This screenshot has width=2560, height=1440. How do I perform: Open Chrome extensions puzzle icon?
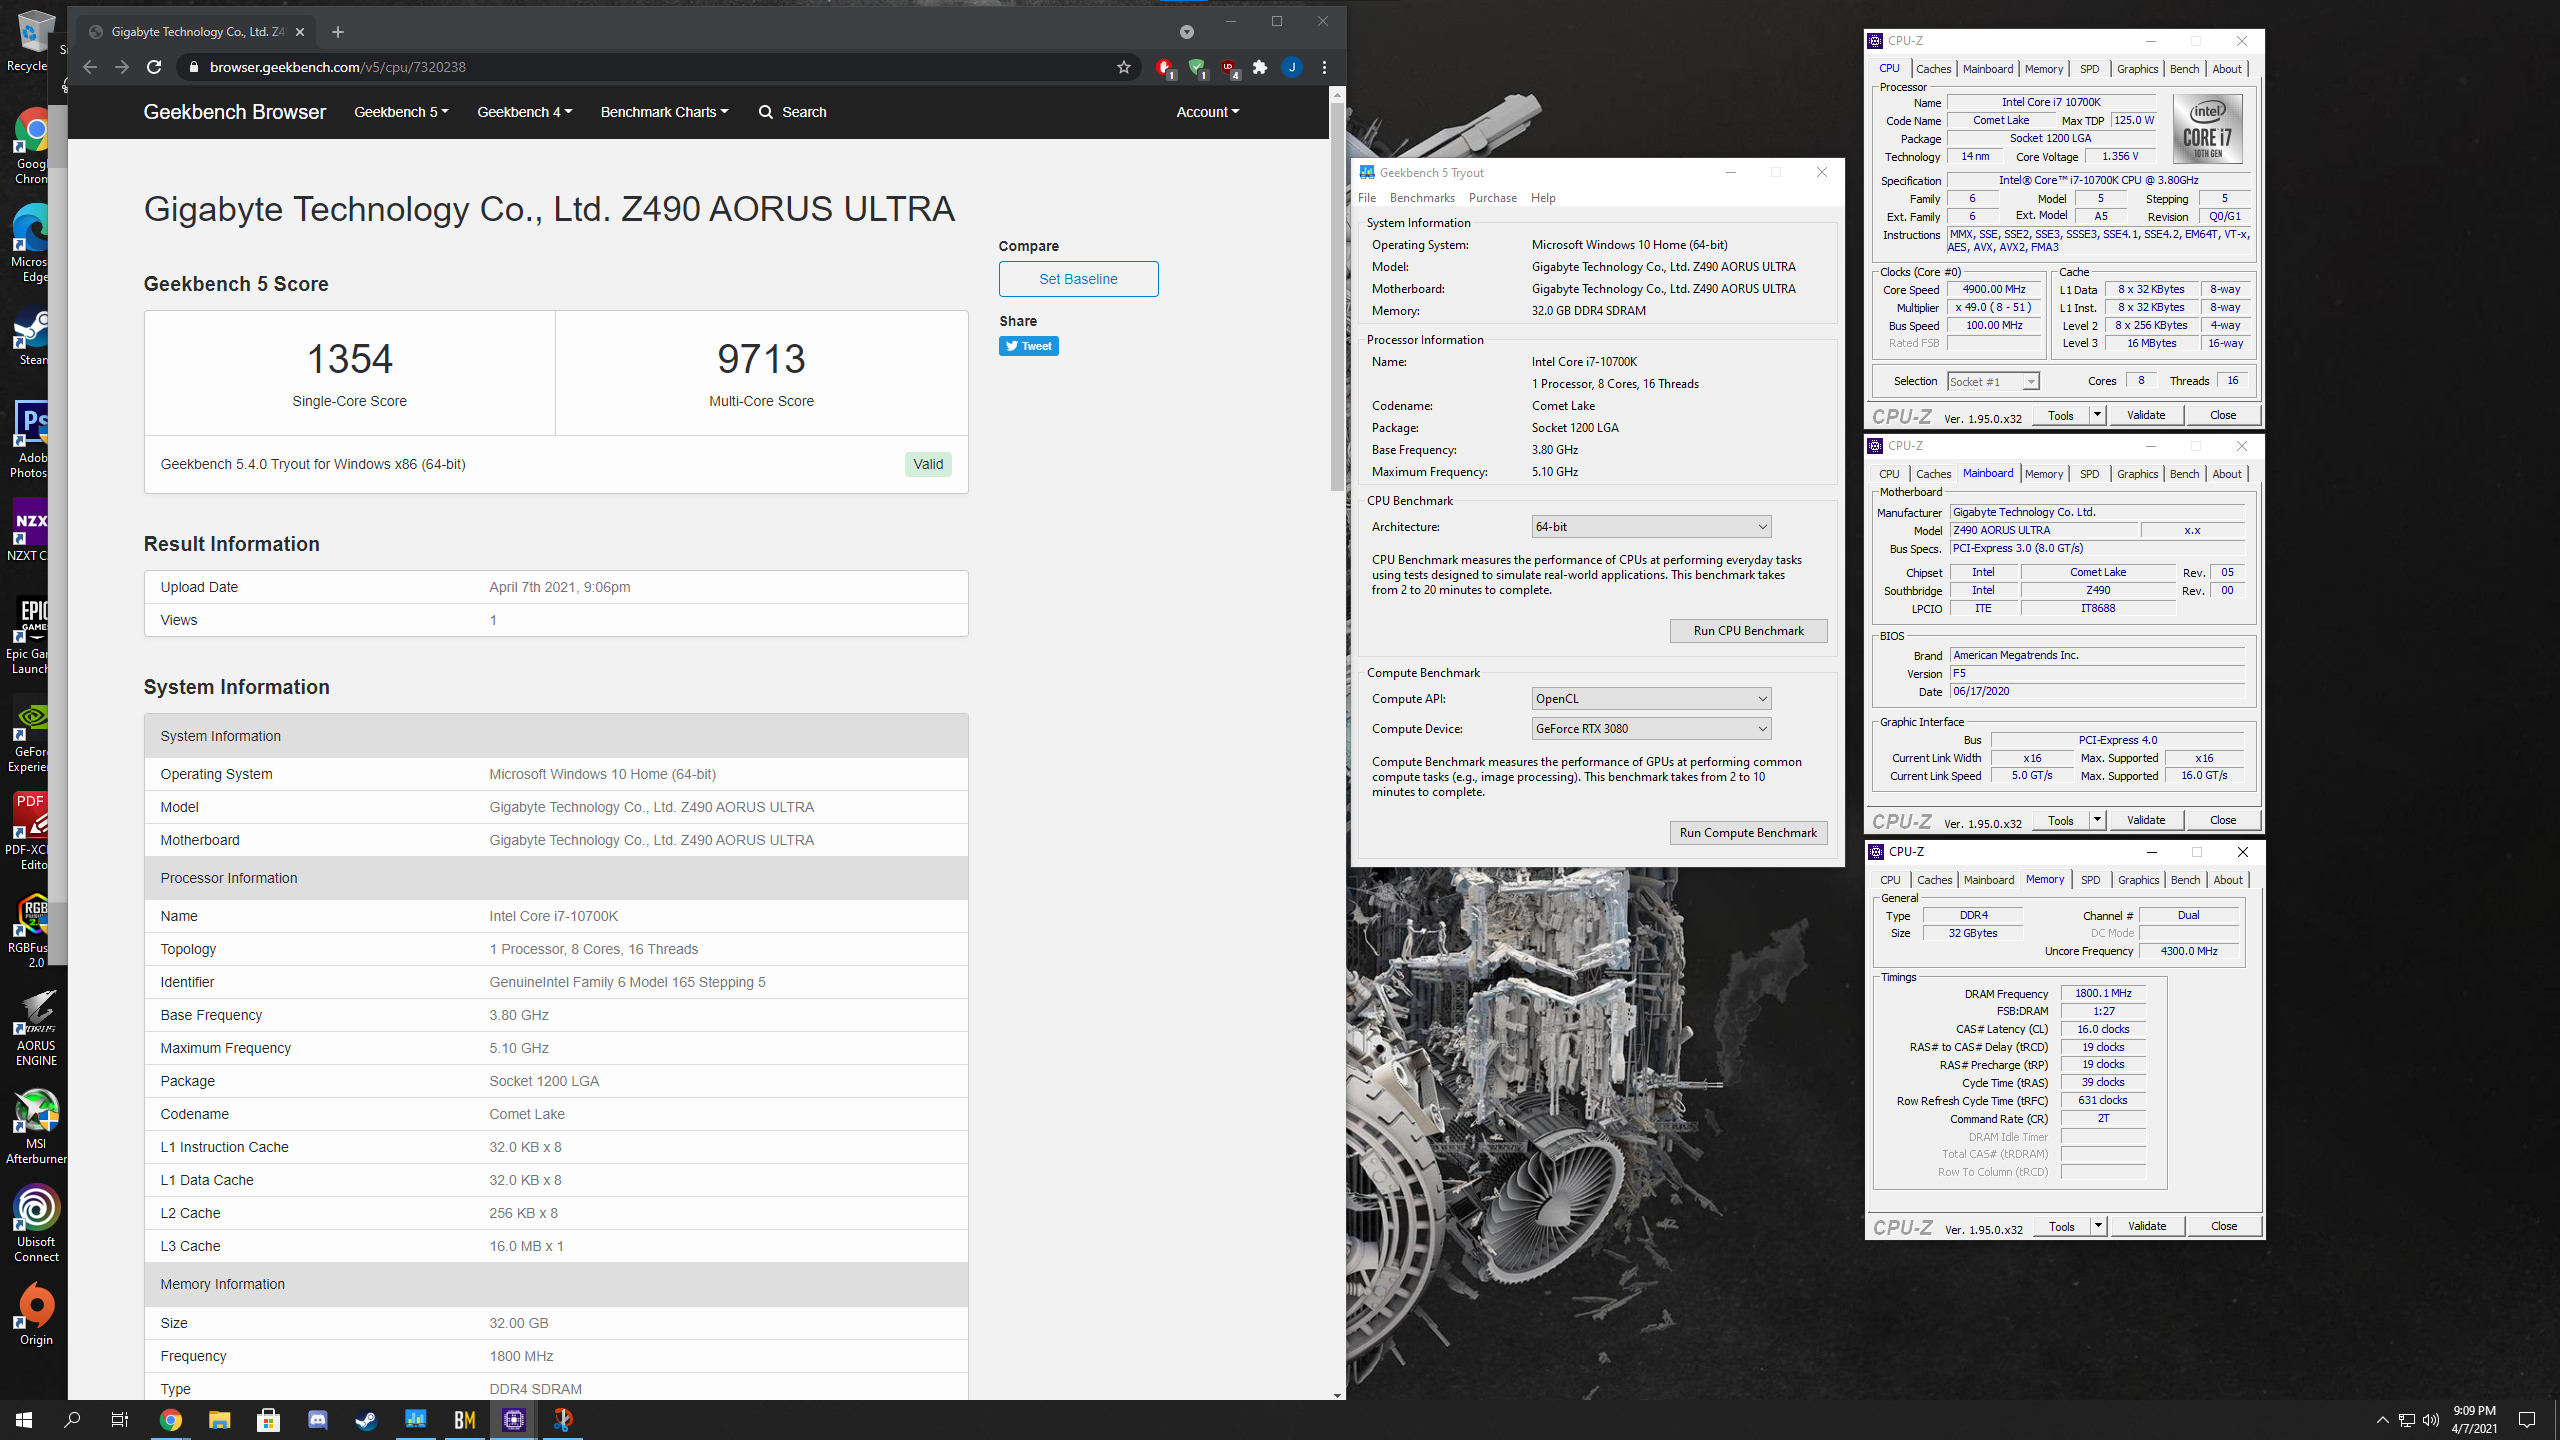1260,67
